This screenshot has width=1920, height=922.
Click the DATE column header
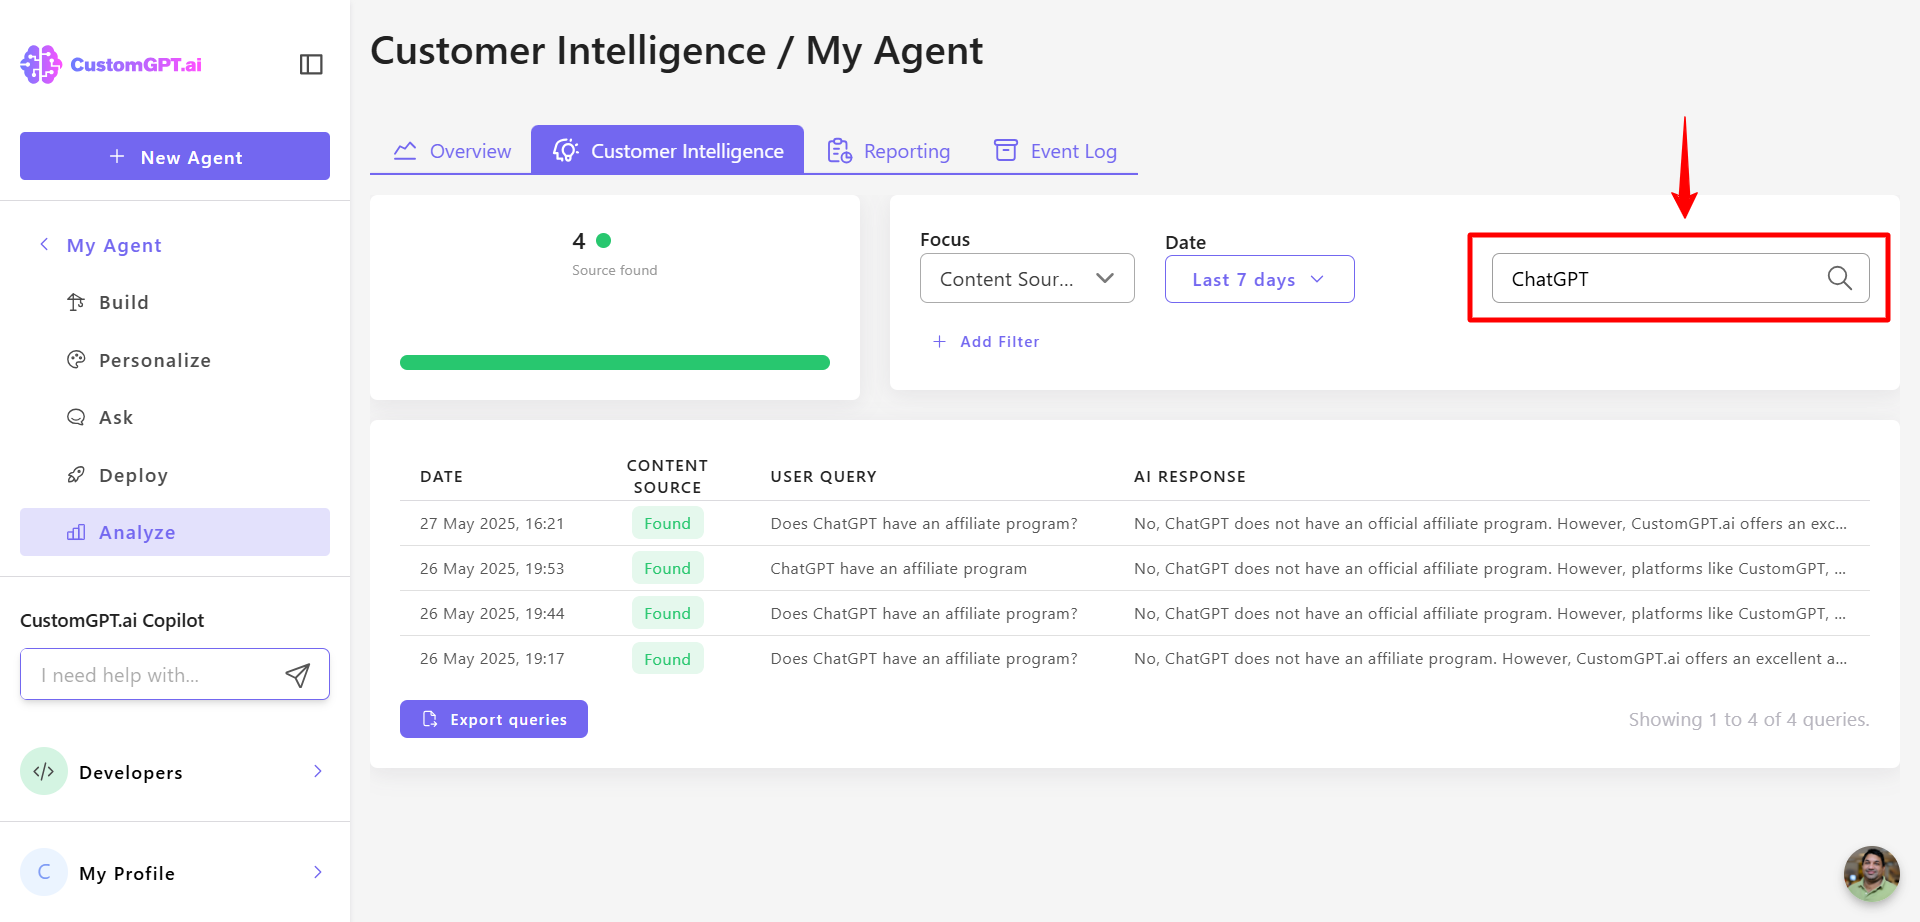tap(441, 476)
